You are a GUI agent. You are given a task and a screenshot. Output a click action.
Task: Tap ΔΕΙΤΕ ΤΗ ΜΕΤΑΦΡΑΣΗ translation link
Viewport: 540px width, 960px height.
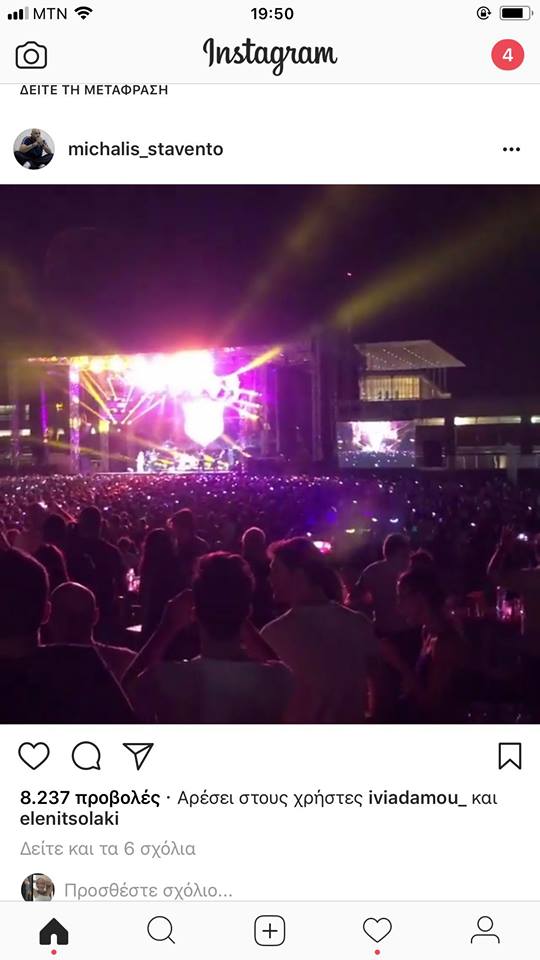click(94, 90)
